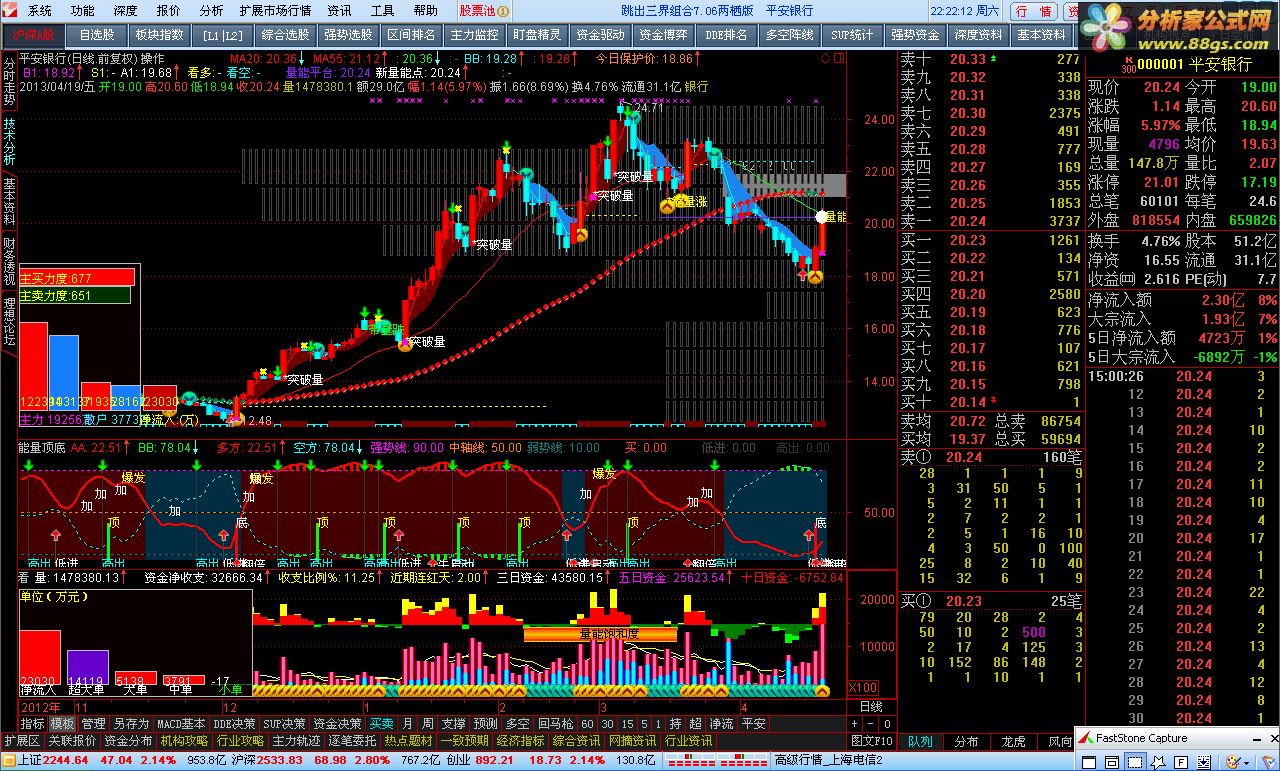Open the 系统 menu
Viewport: 1280px width, 771px height.
[39, 11]
